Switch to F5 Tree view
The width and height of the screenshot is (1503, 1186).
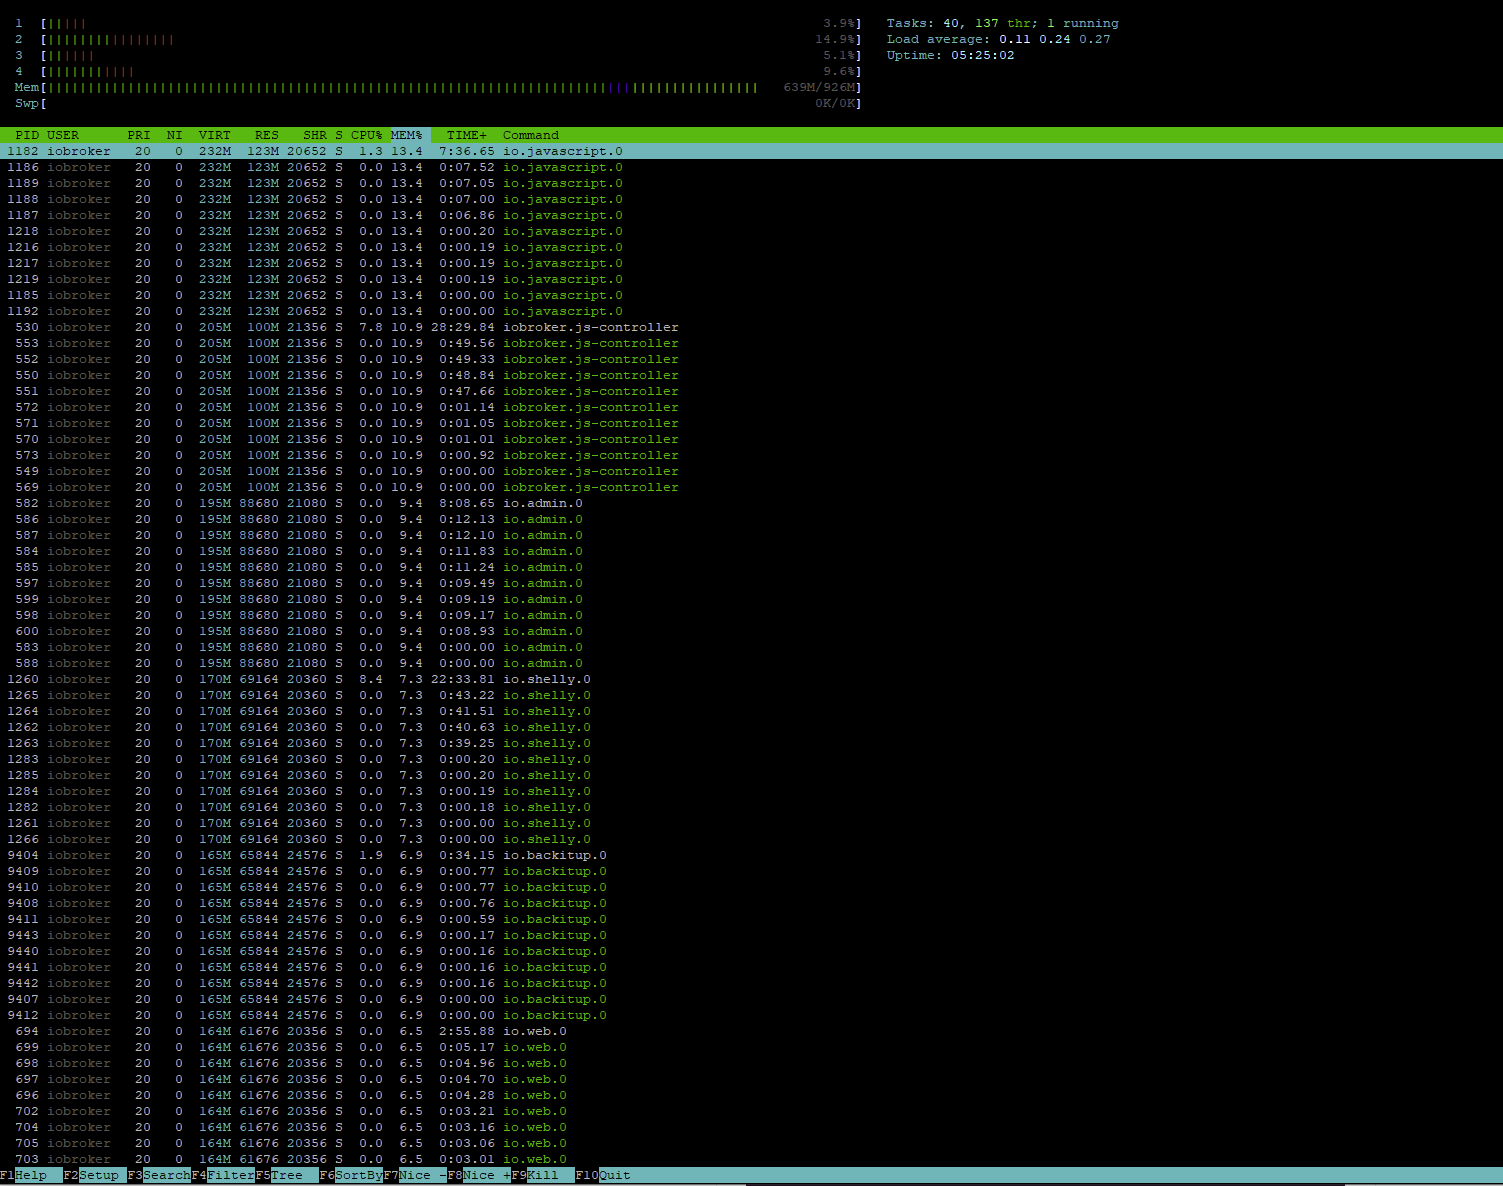[287, 1175]
